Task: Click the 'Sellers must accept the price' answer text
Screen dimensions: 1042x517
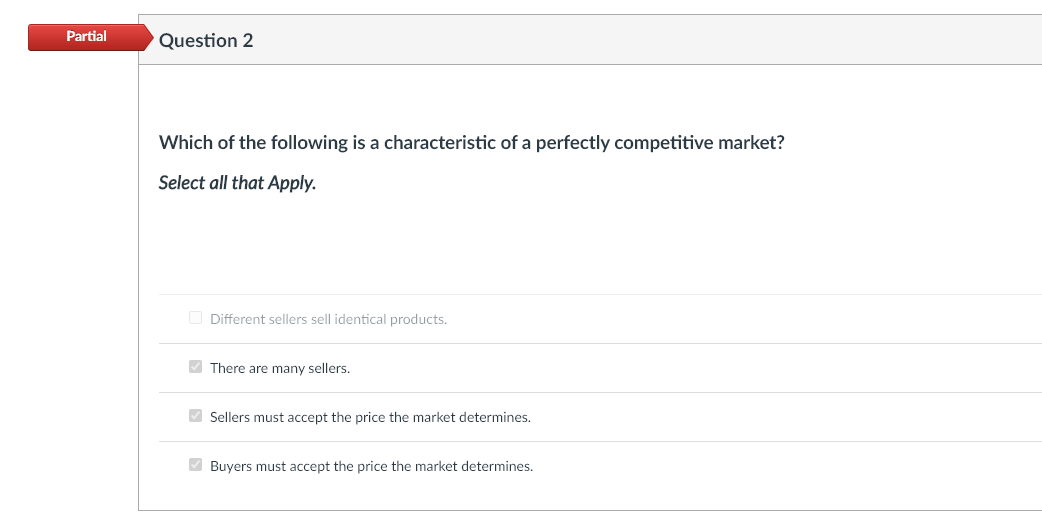Action: click(x=370, y=418)
